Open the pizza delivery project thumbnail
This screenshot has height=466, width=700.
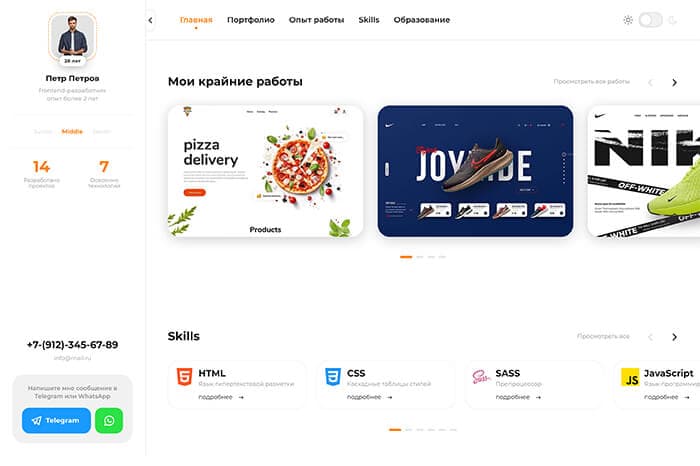coord(266,171)
